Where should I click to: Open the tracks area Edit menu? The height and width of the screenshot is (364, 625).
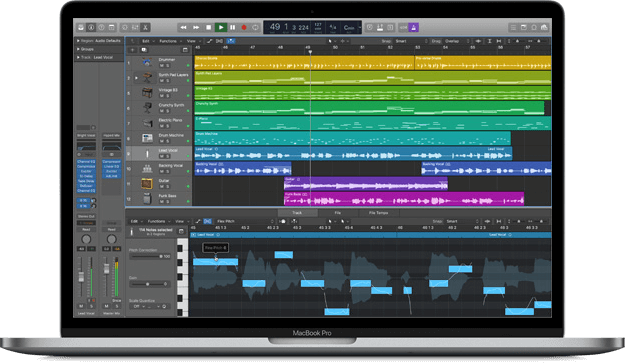click(147, 41)
